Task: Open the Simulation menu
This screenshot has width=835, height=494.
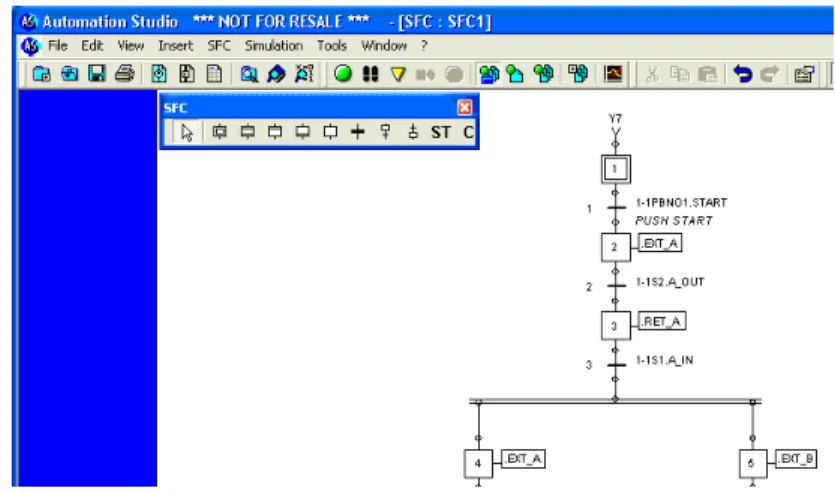Action: (274, 46)
